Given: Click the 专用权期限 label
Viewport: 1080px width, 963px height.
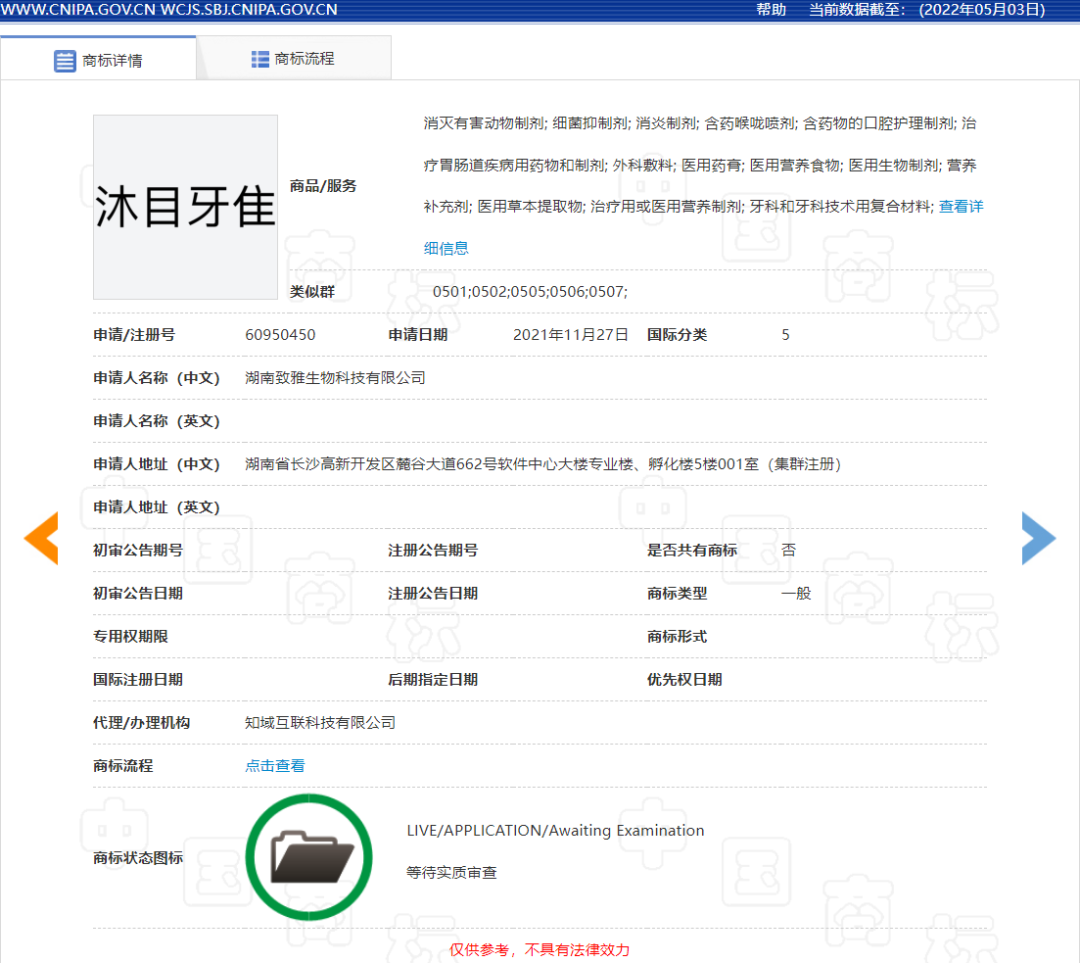Looking at the screenshot, I should (131, 636).
